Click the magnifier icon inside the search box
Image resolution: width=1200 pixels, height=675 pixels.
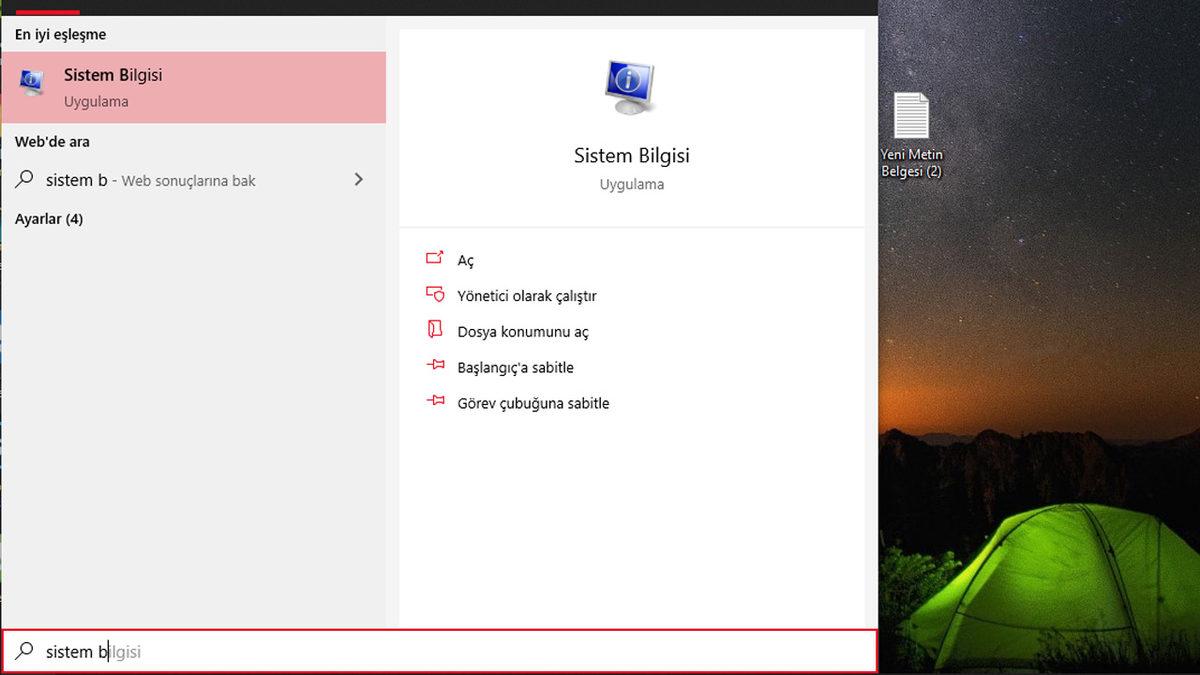coord(25,652)
